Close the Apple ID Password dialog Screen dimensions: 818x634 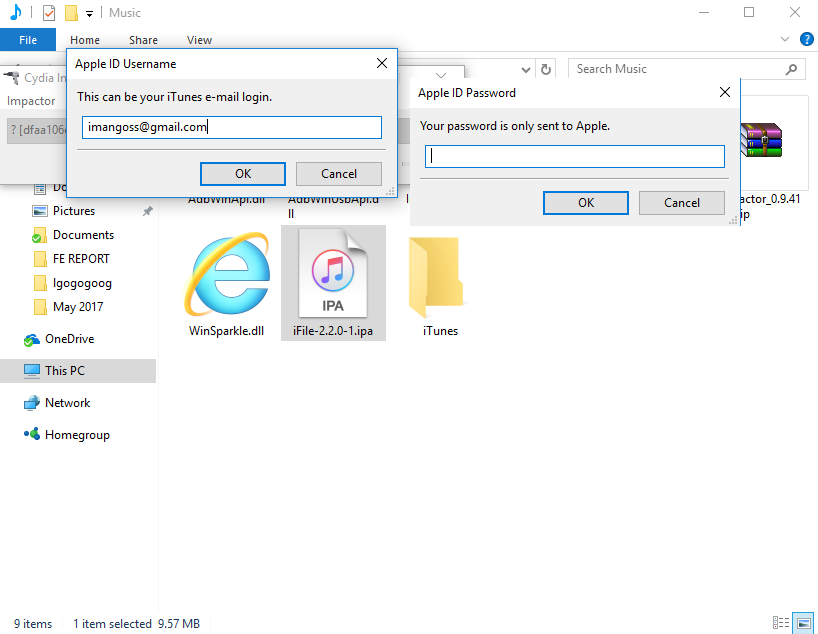725,92
